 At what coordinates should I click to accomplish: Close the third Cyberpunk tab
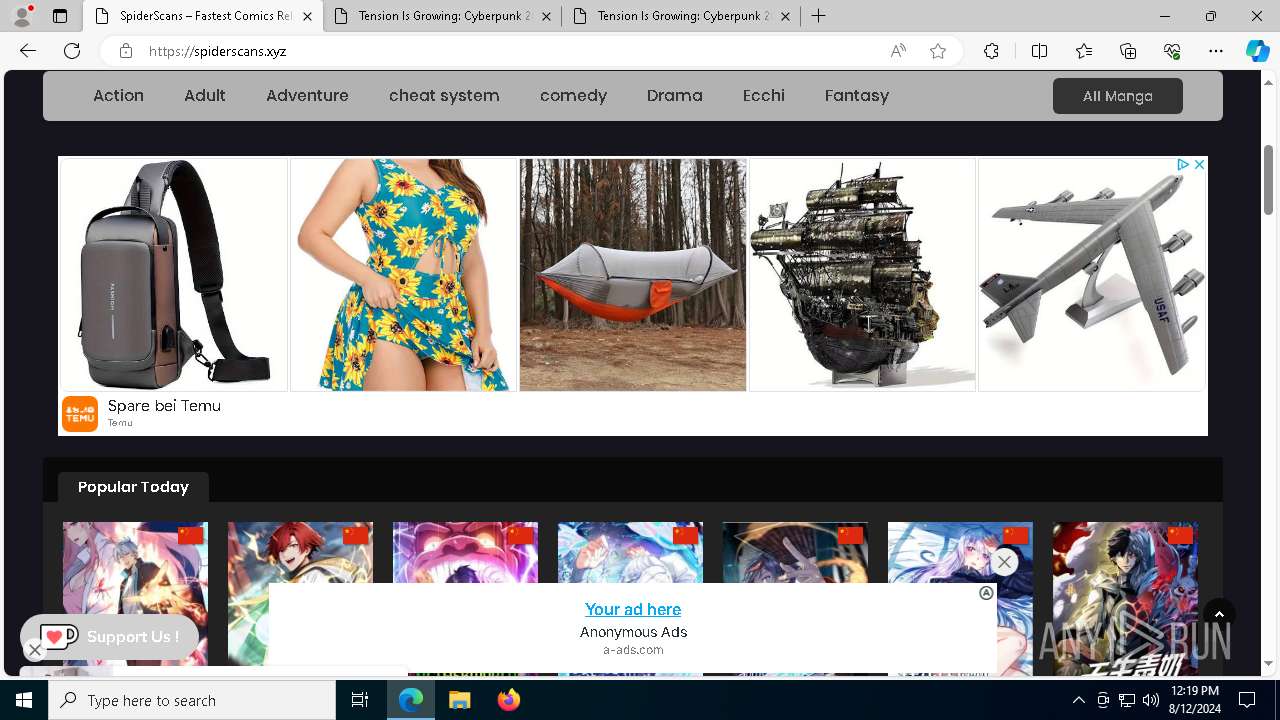tap(785, 16)
